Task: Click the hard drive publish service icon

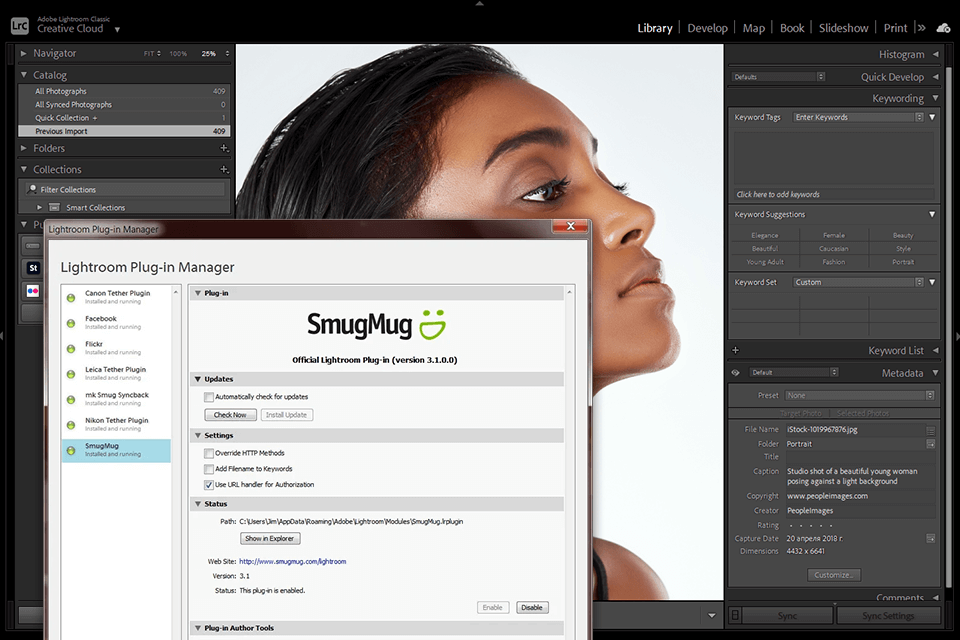Action: click(x=32, y=246)
